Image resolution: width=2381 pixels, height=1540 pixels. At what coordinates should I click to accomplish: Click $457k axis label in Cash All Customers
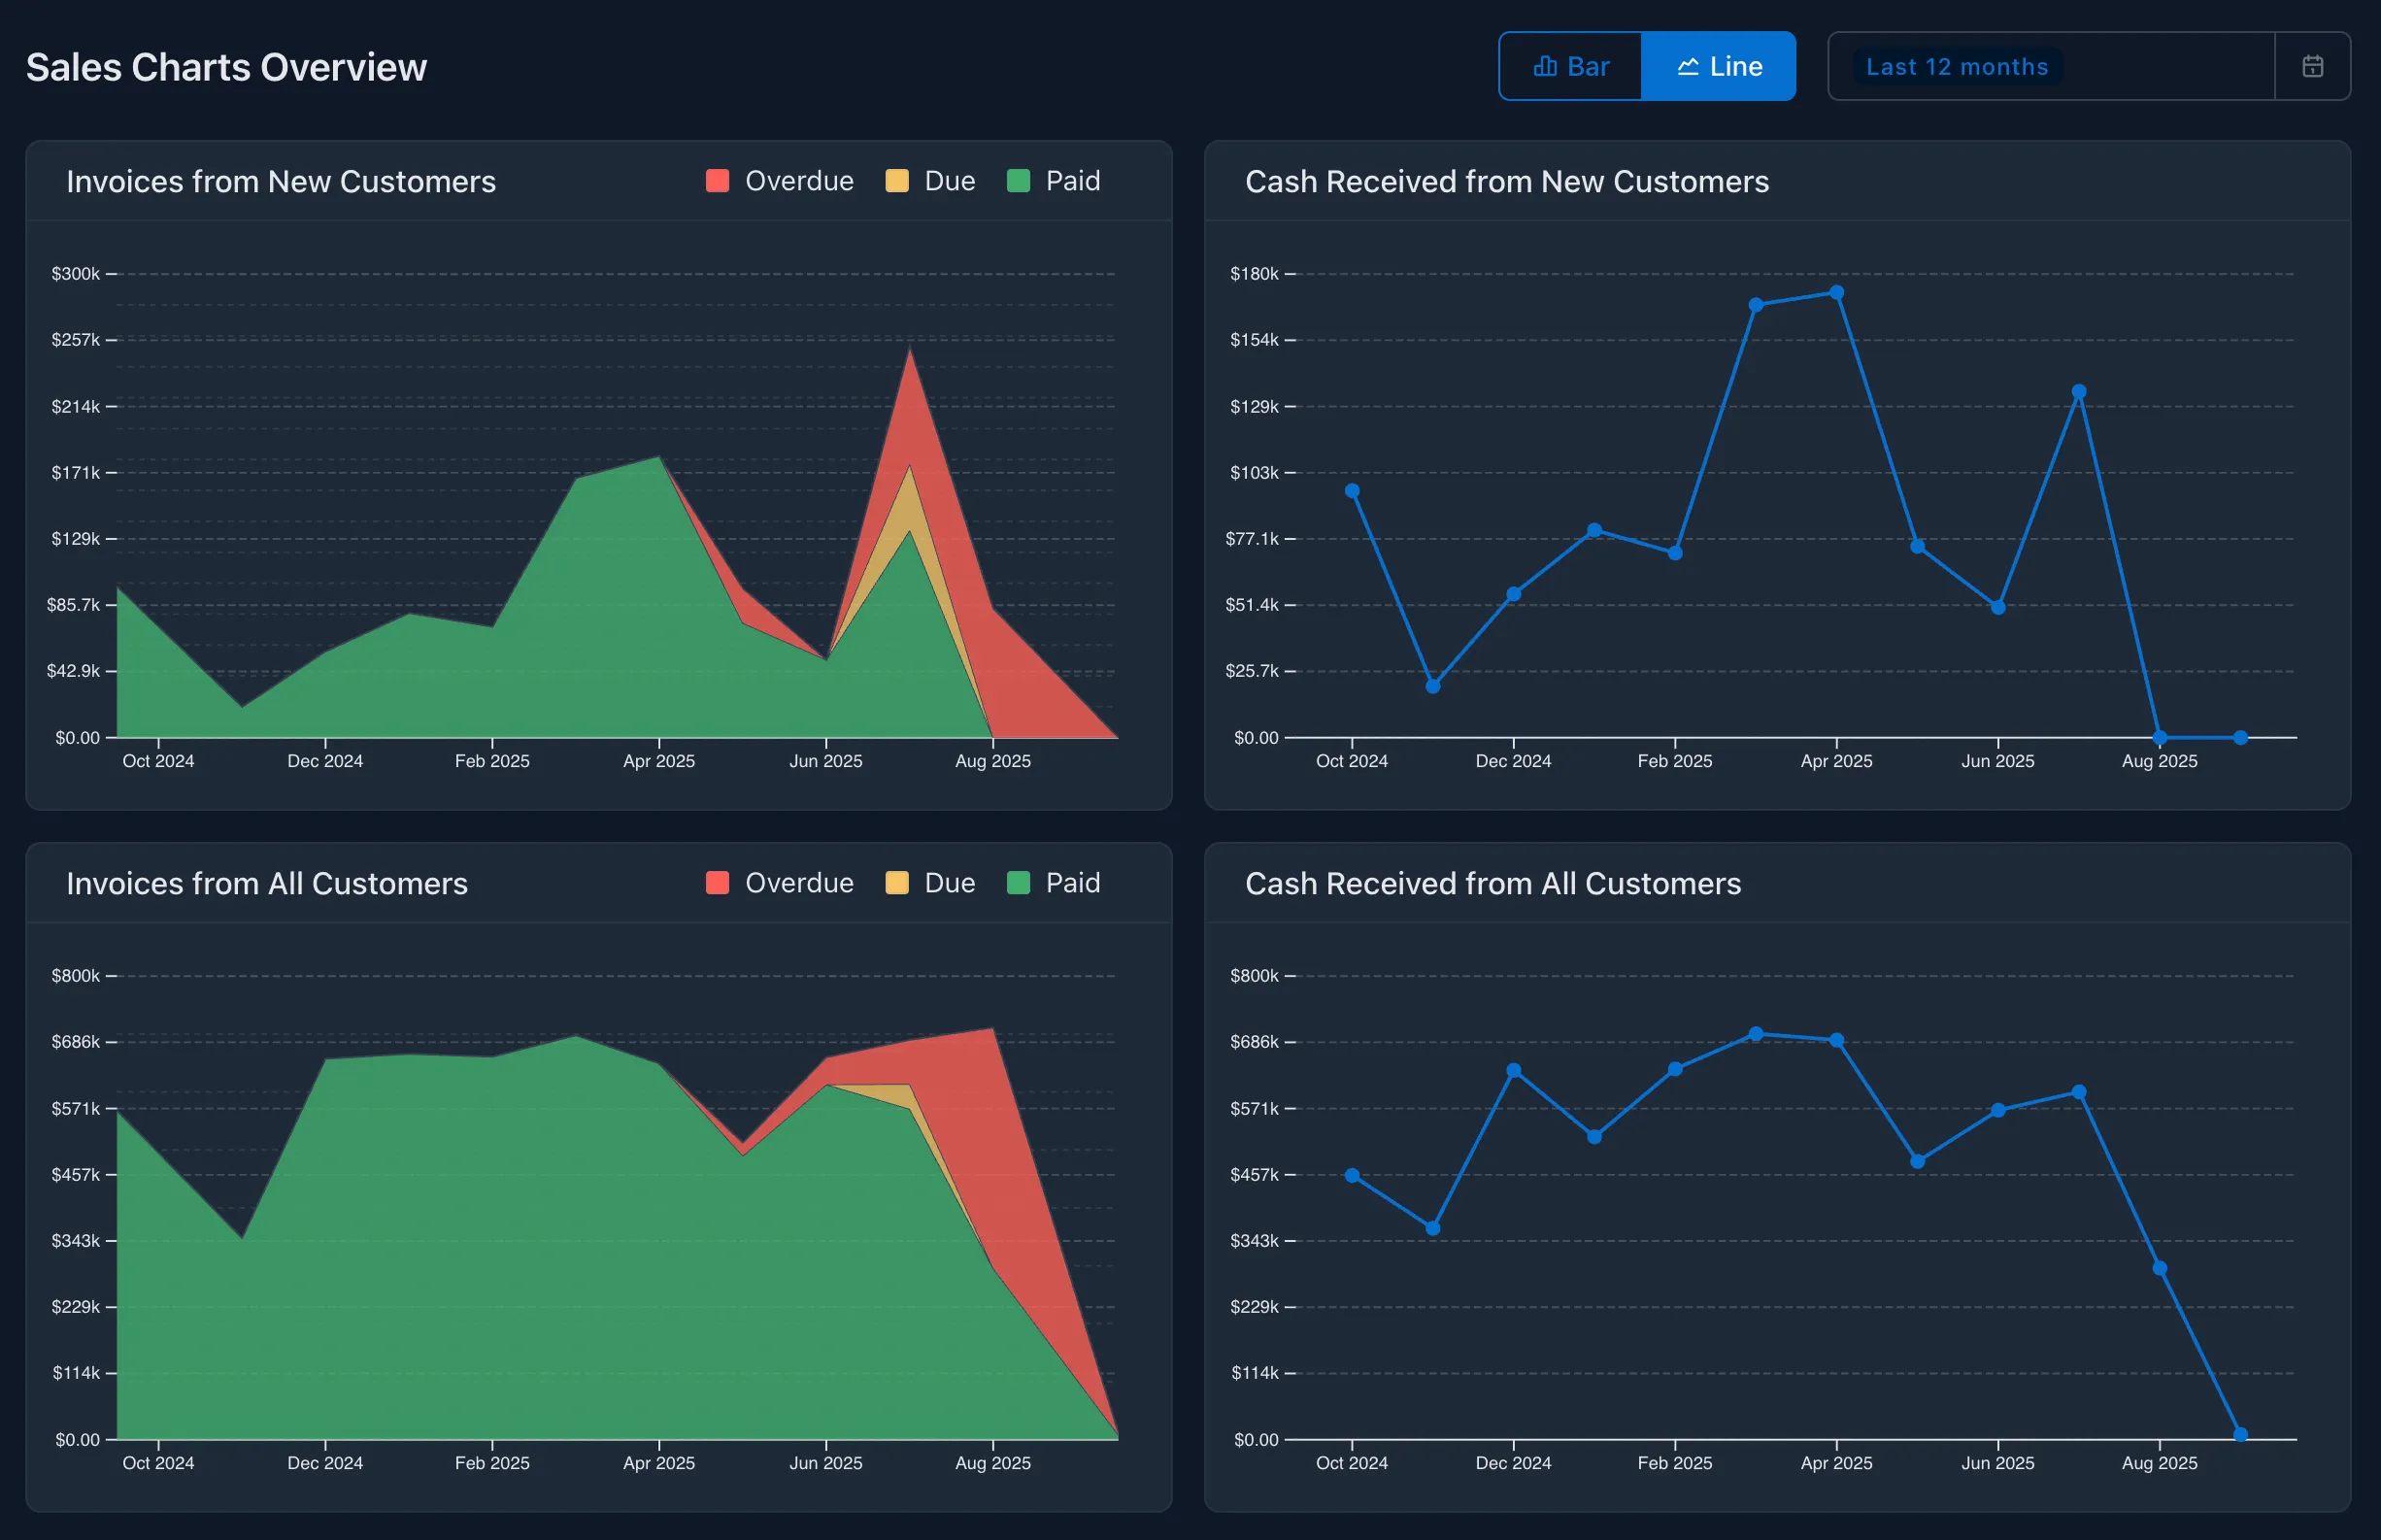click(1254, 1175)
